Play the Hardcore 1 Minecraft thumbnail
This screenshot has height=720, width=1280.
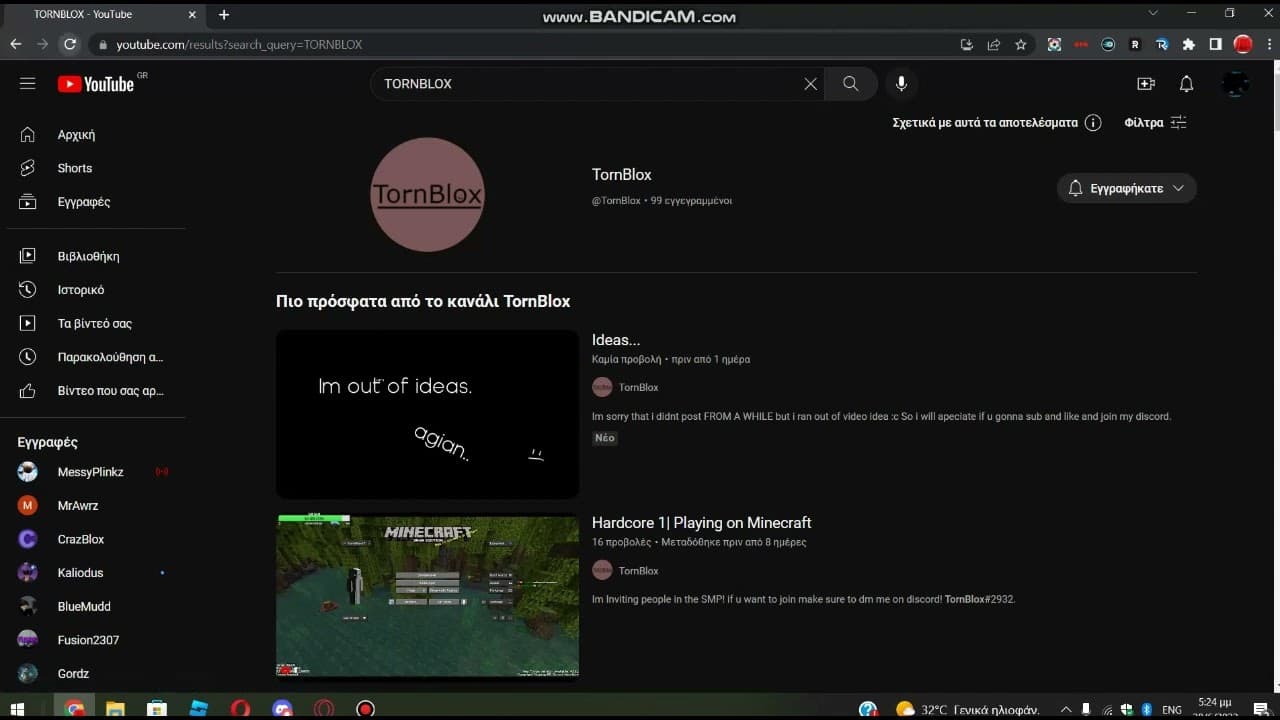[x=427, y=596]
